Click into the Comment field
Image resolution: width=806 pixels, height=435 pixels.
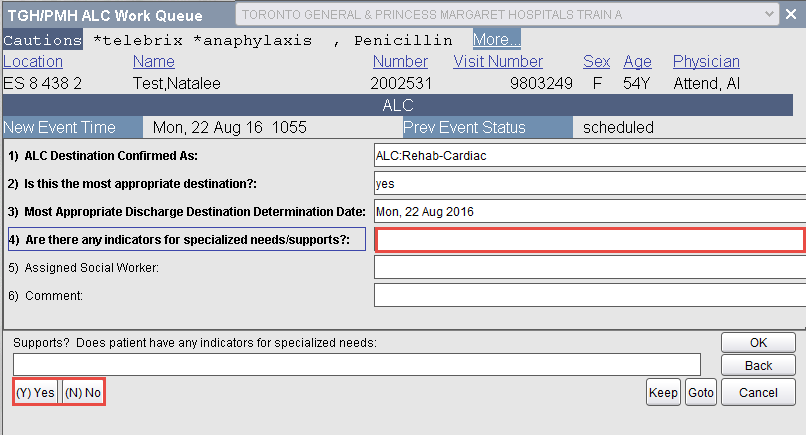point(589,295)
